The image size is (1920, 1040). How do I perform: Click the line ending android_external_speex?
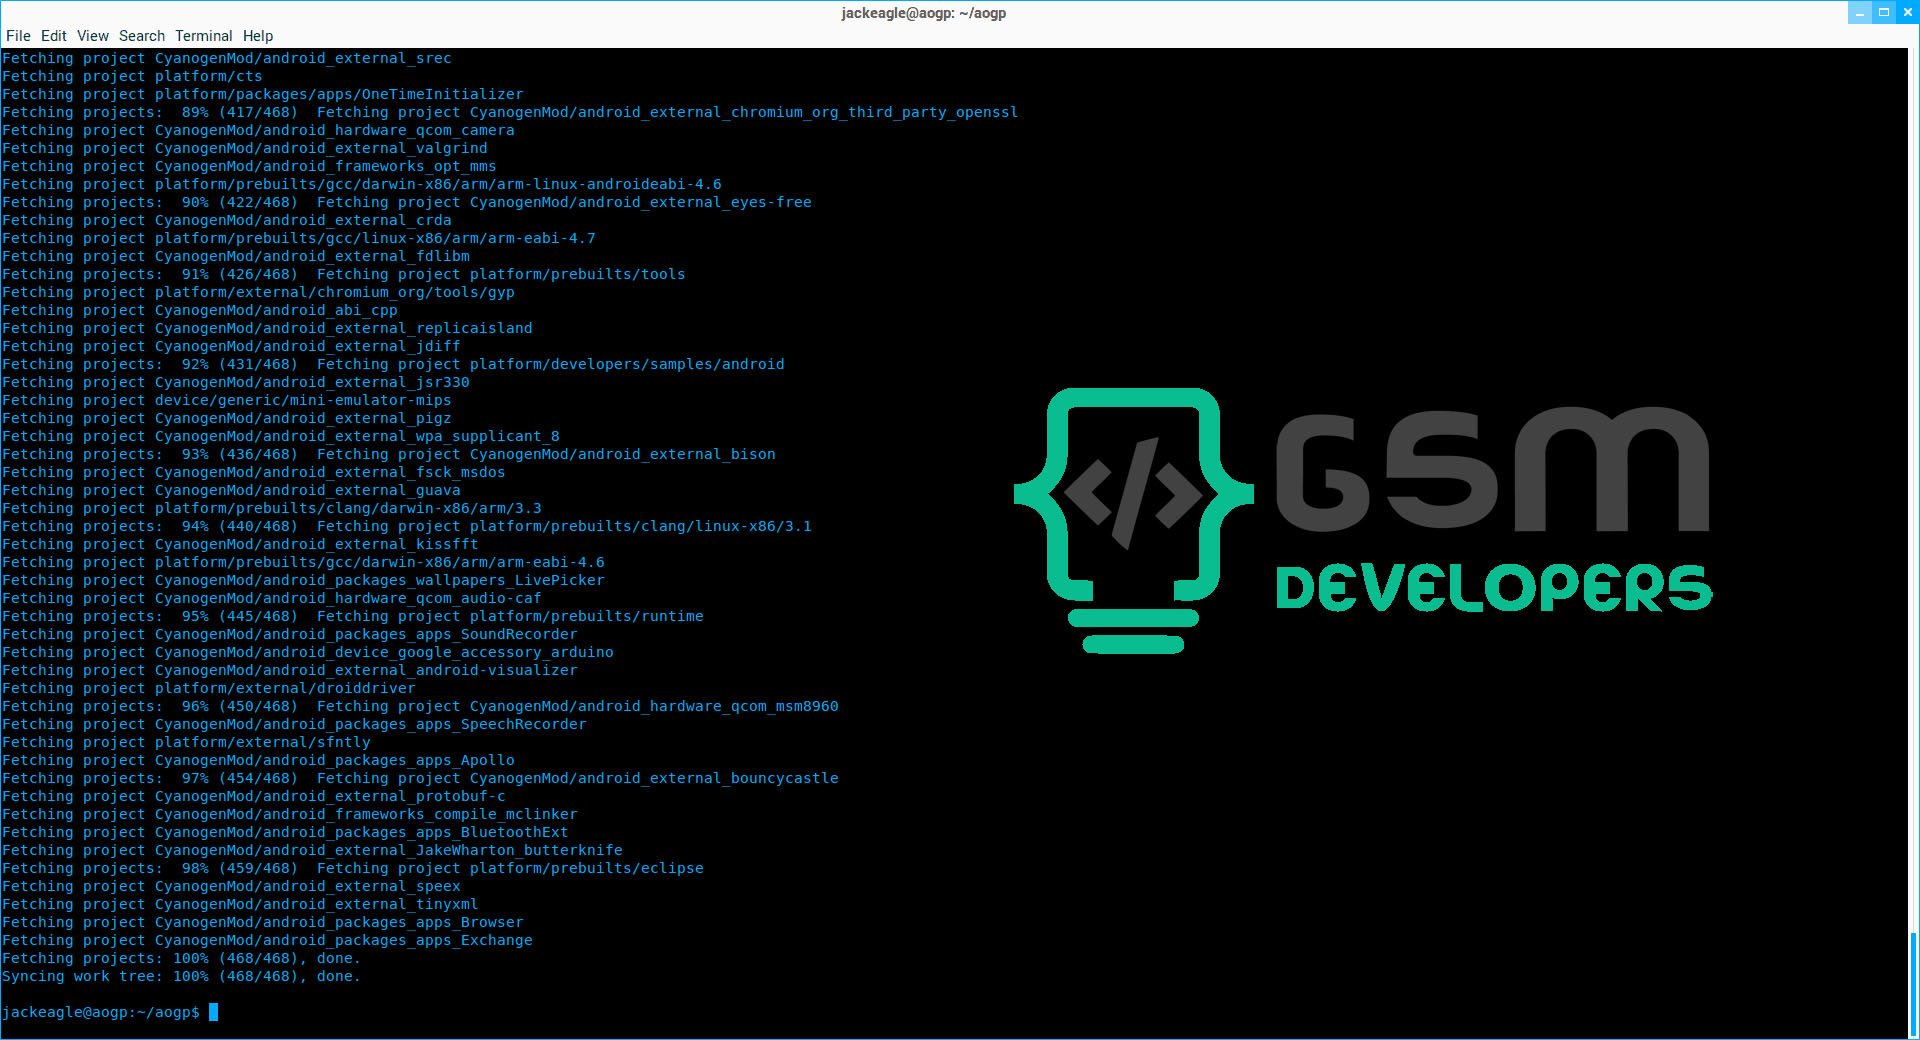click(x=231, y=886)
